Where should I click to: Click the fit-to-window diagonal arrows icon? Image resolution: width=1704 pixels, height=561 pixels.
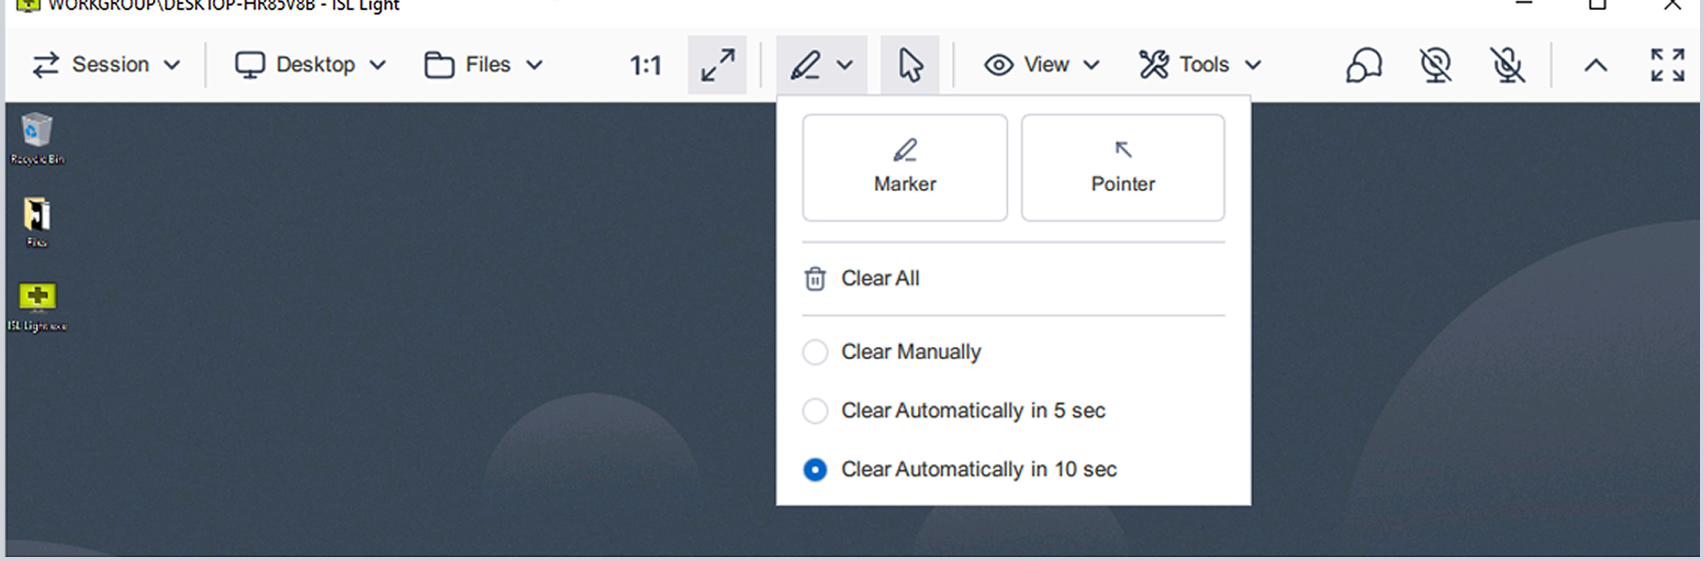click(x=717, y=65)
